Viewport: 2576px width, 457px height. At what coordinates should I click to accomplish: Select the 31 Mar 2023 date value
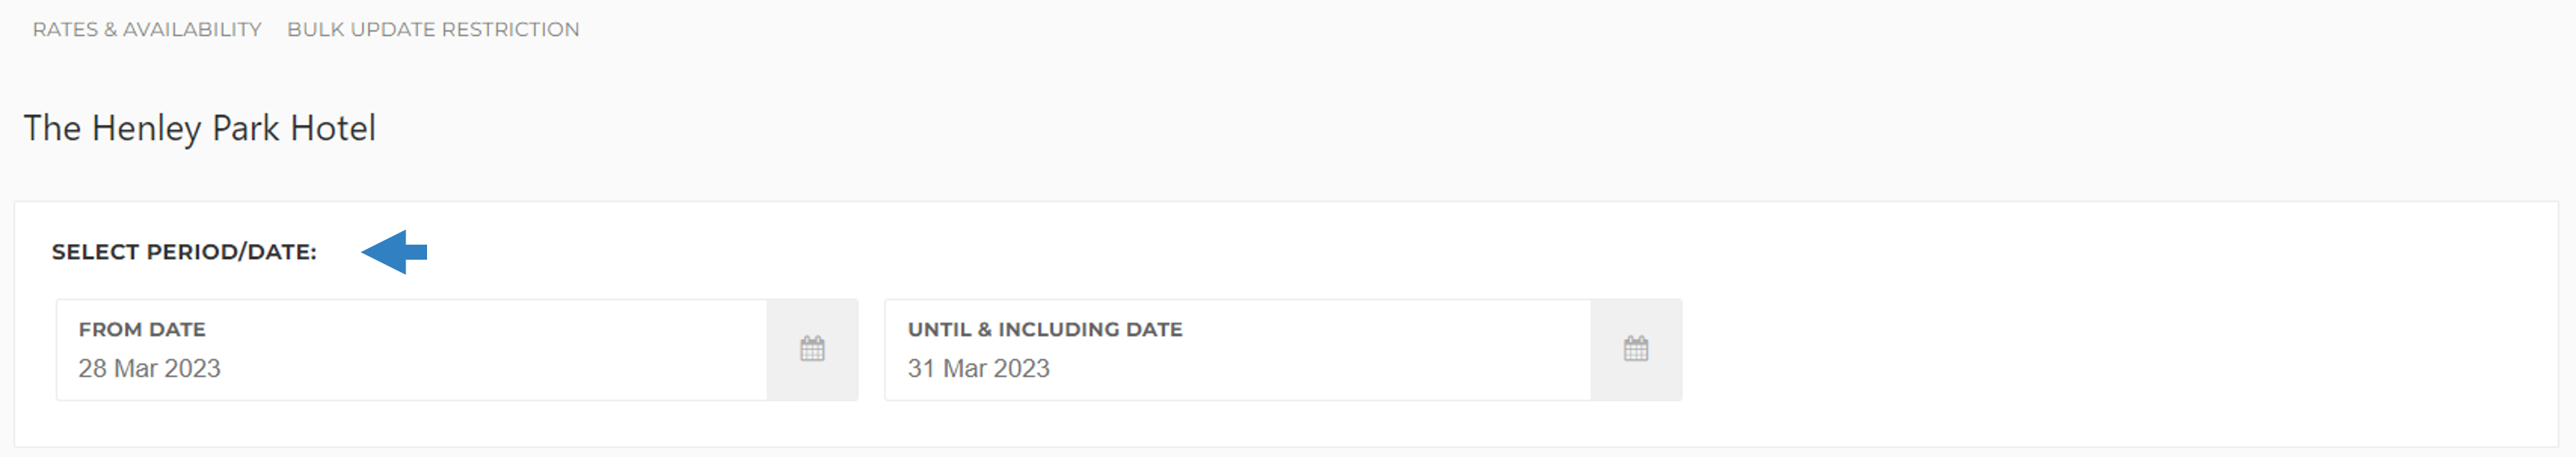click(x=979, y=368)
